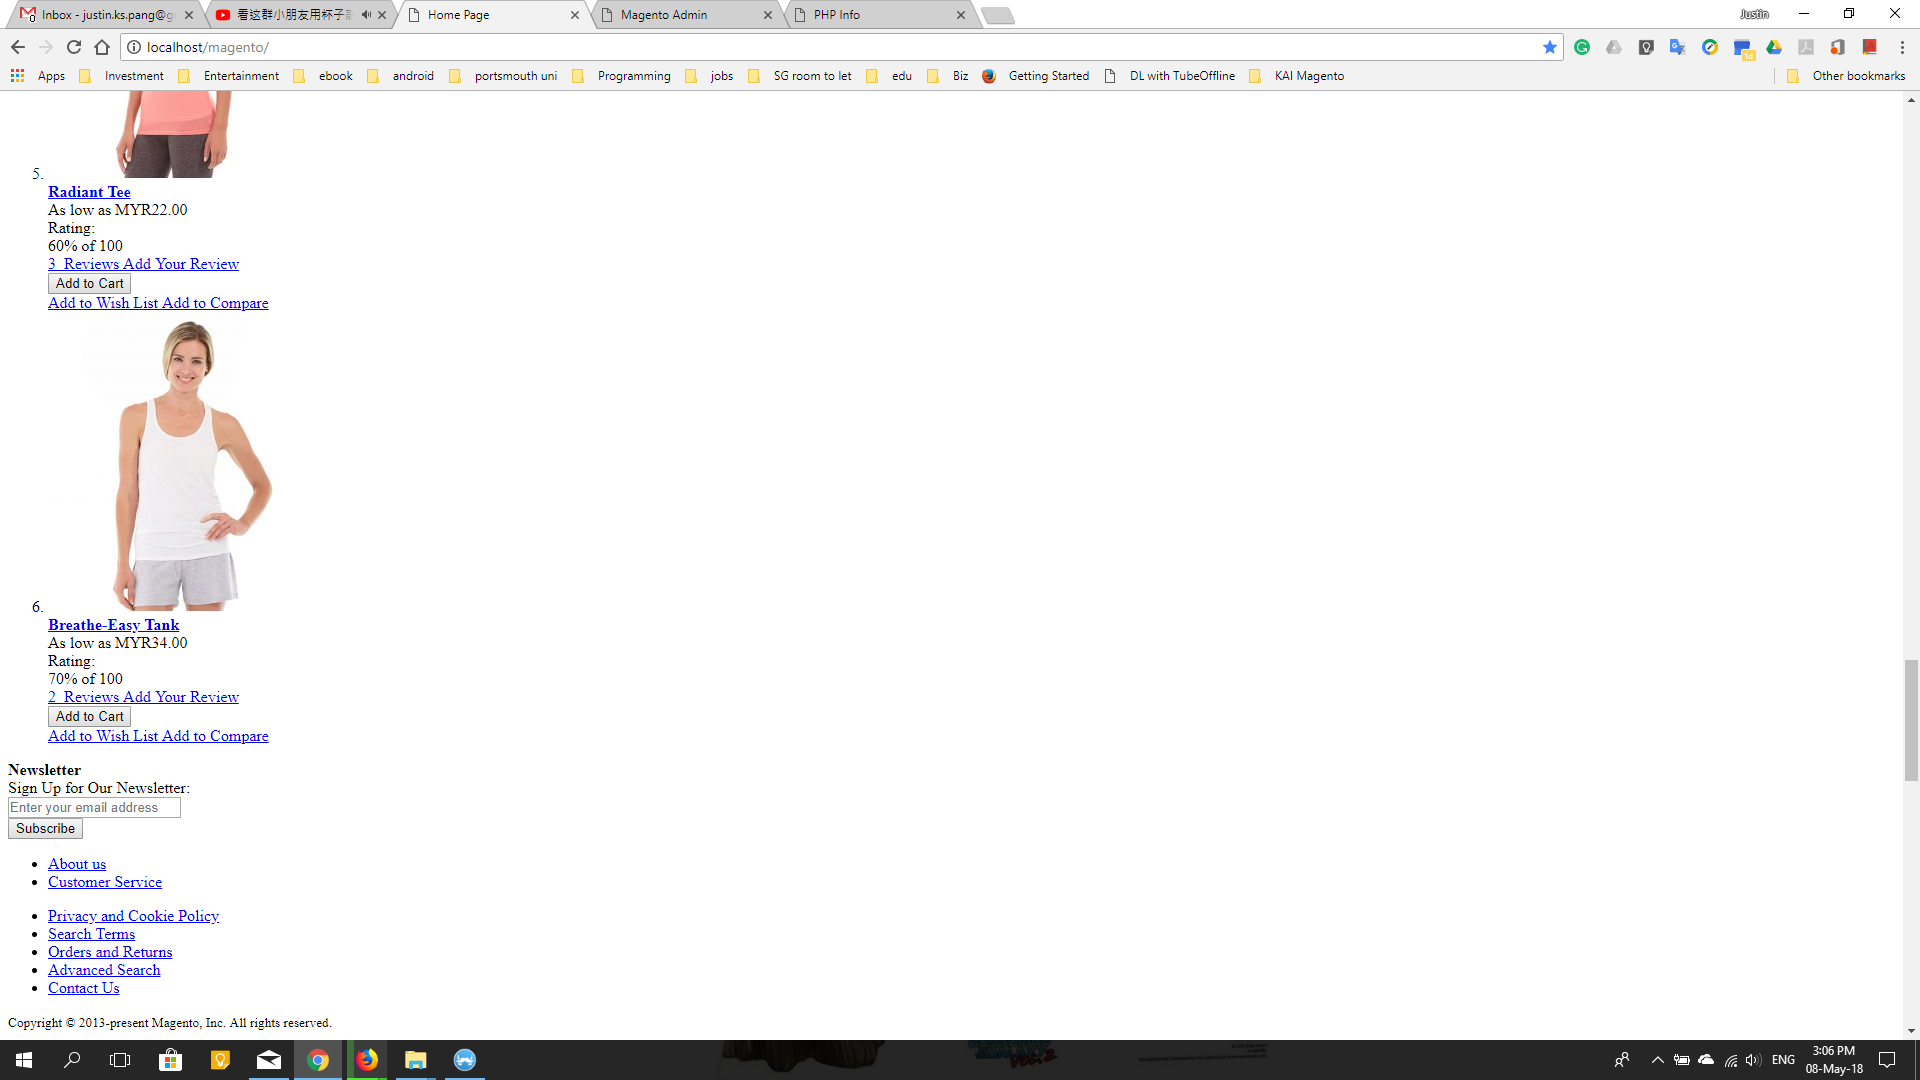Switch to the PHP Info tab
Image resolution: width=1920 pixels, height=1080 pixels.
(x=836, y=15)
